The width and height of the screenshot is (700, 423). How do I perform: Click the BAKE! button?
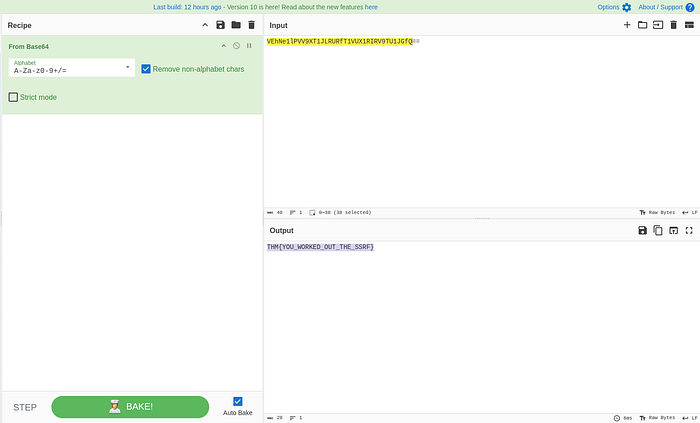pos(130,407)
